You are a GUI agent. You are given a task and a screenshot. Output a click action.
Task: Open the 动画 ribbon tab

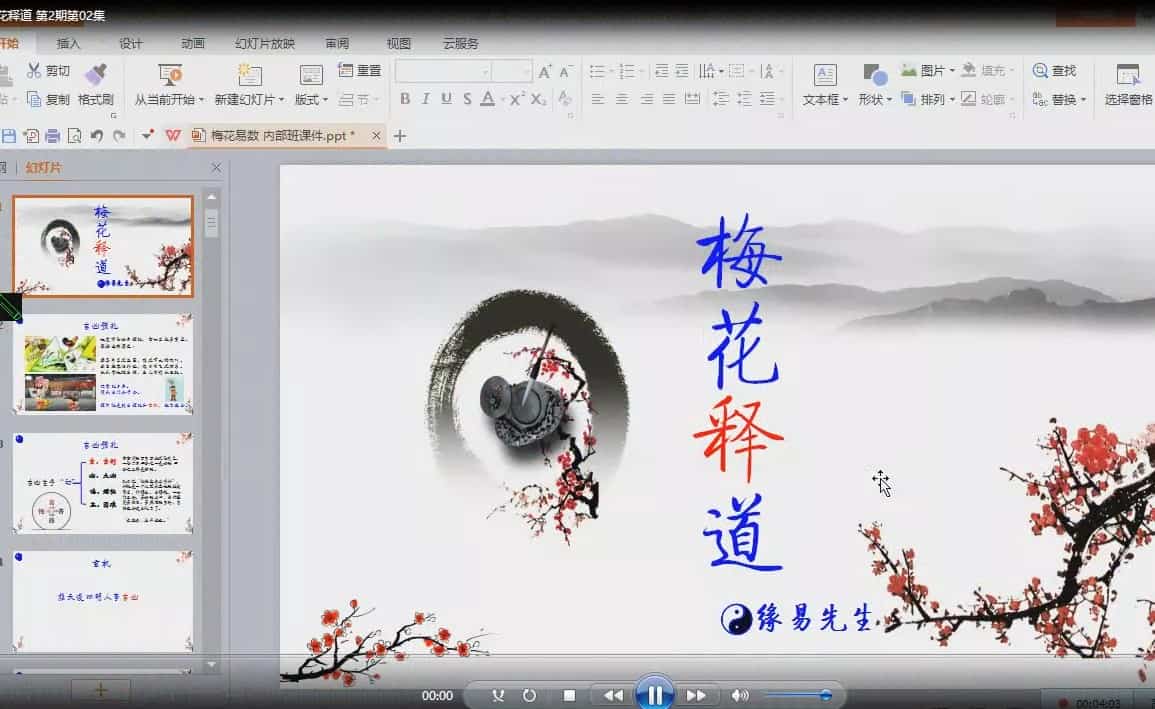point(192,43)
